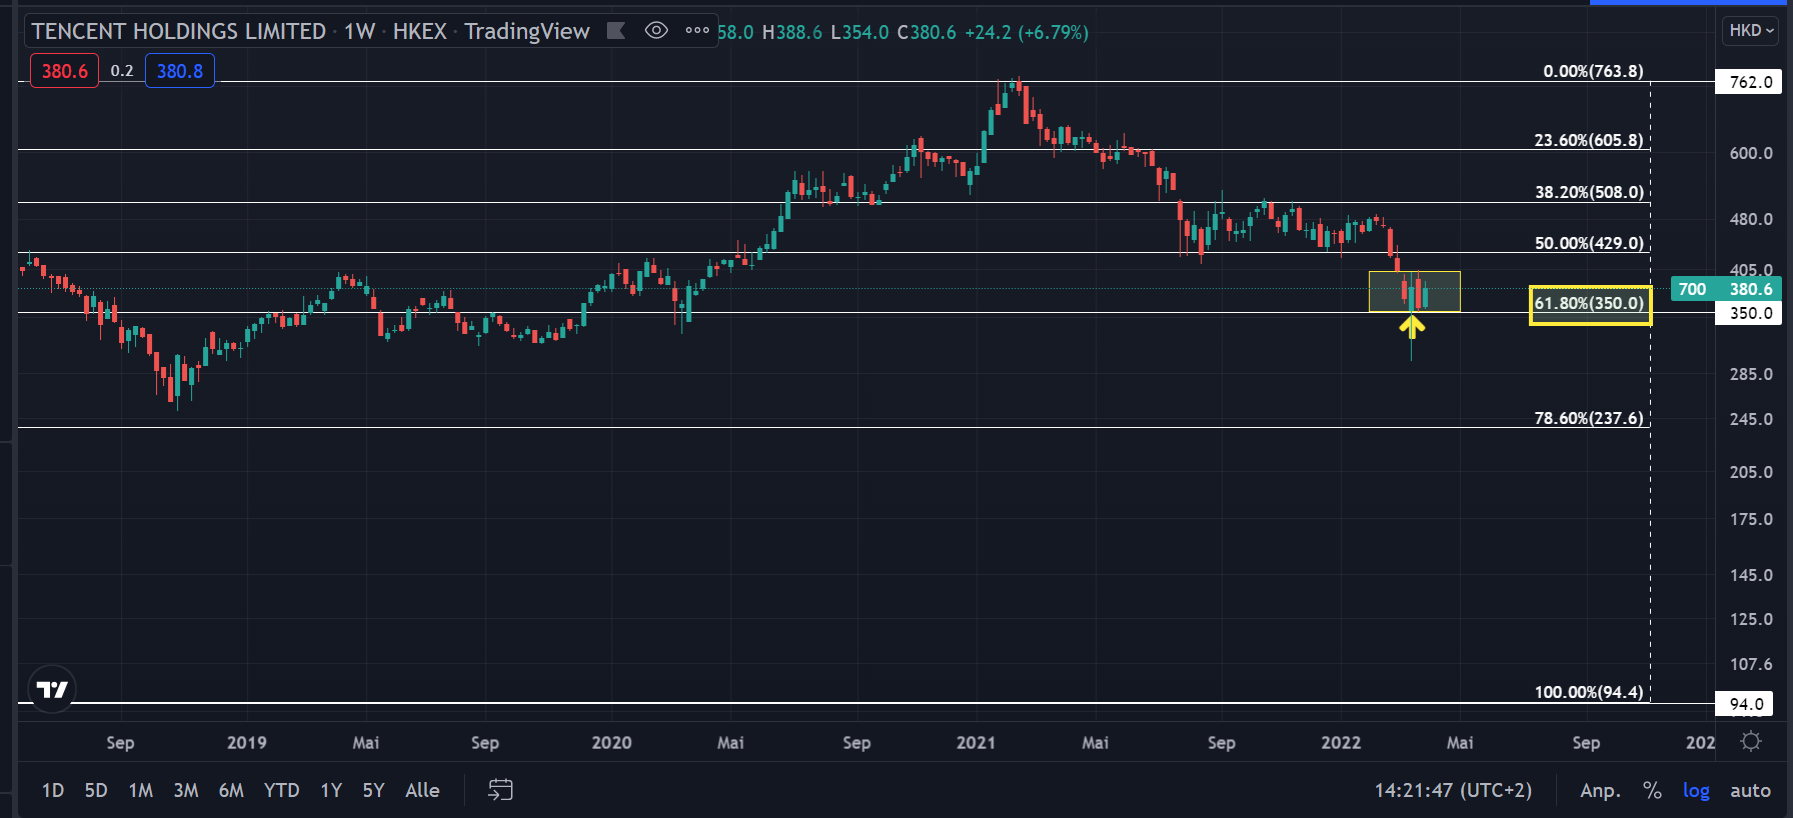Select the YTD time range
This screenshot has width=1793, height=818.
[282, 790]
